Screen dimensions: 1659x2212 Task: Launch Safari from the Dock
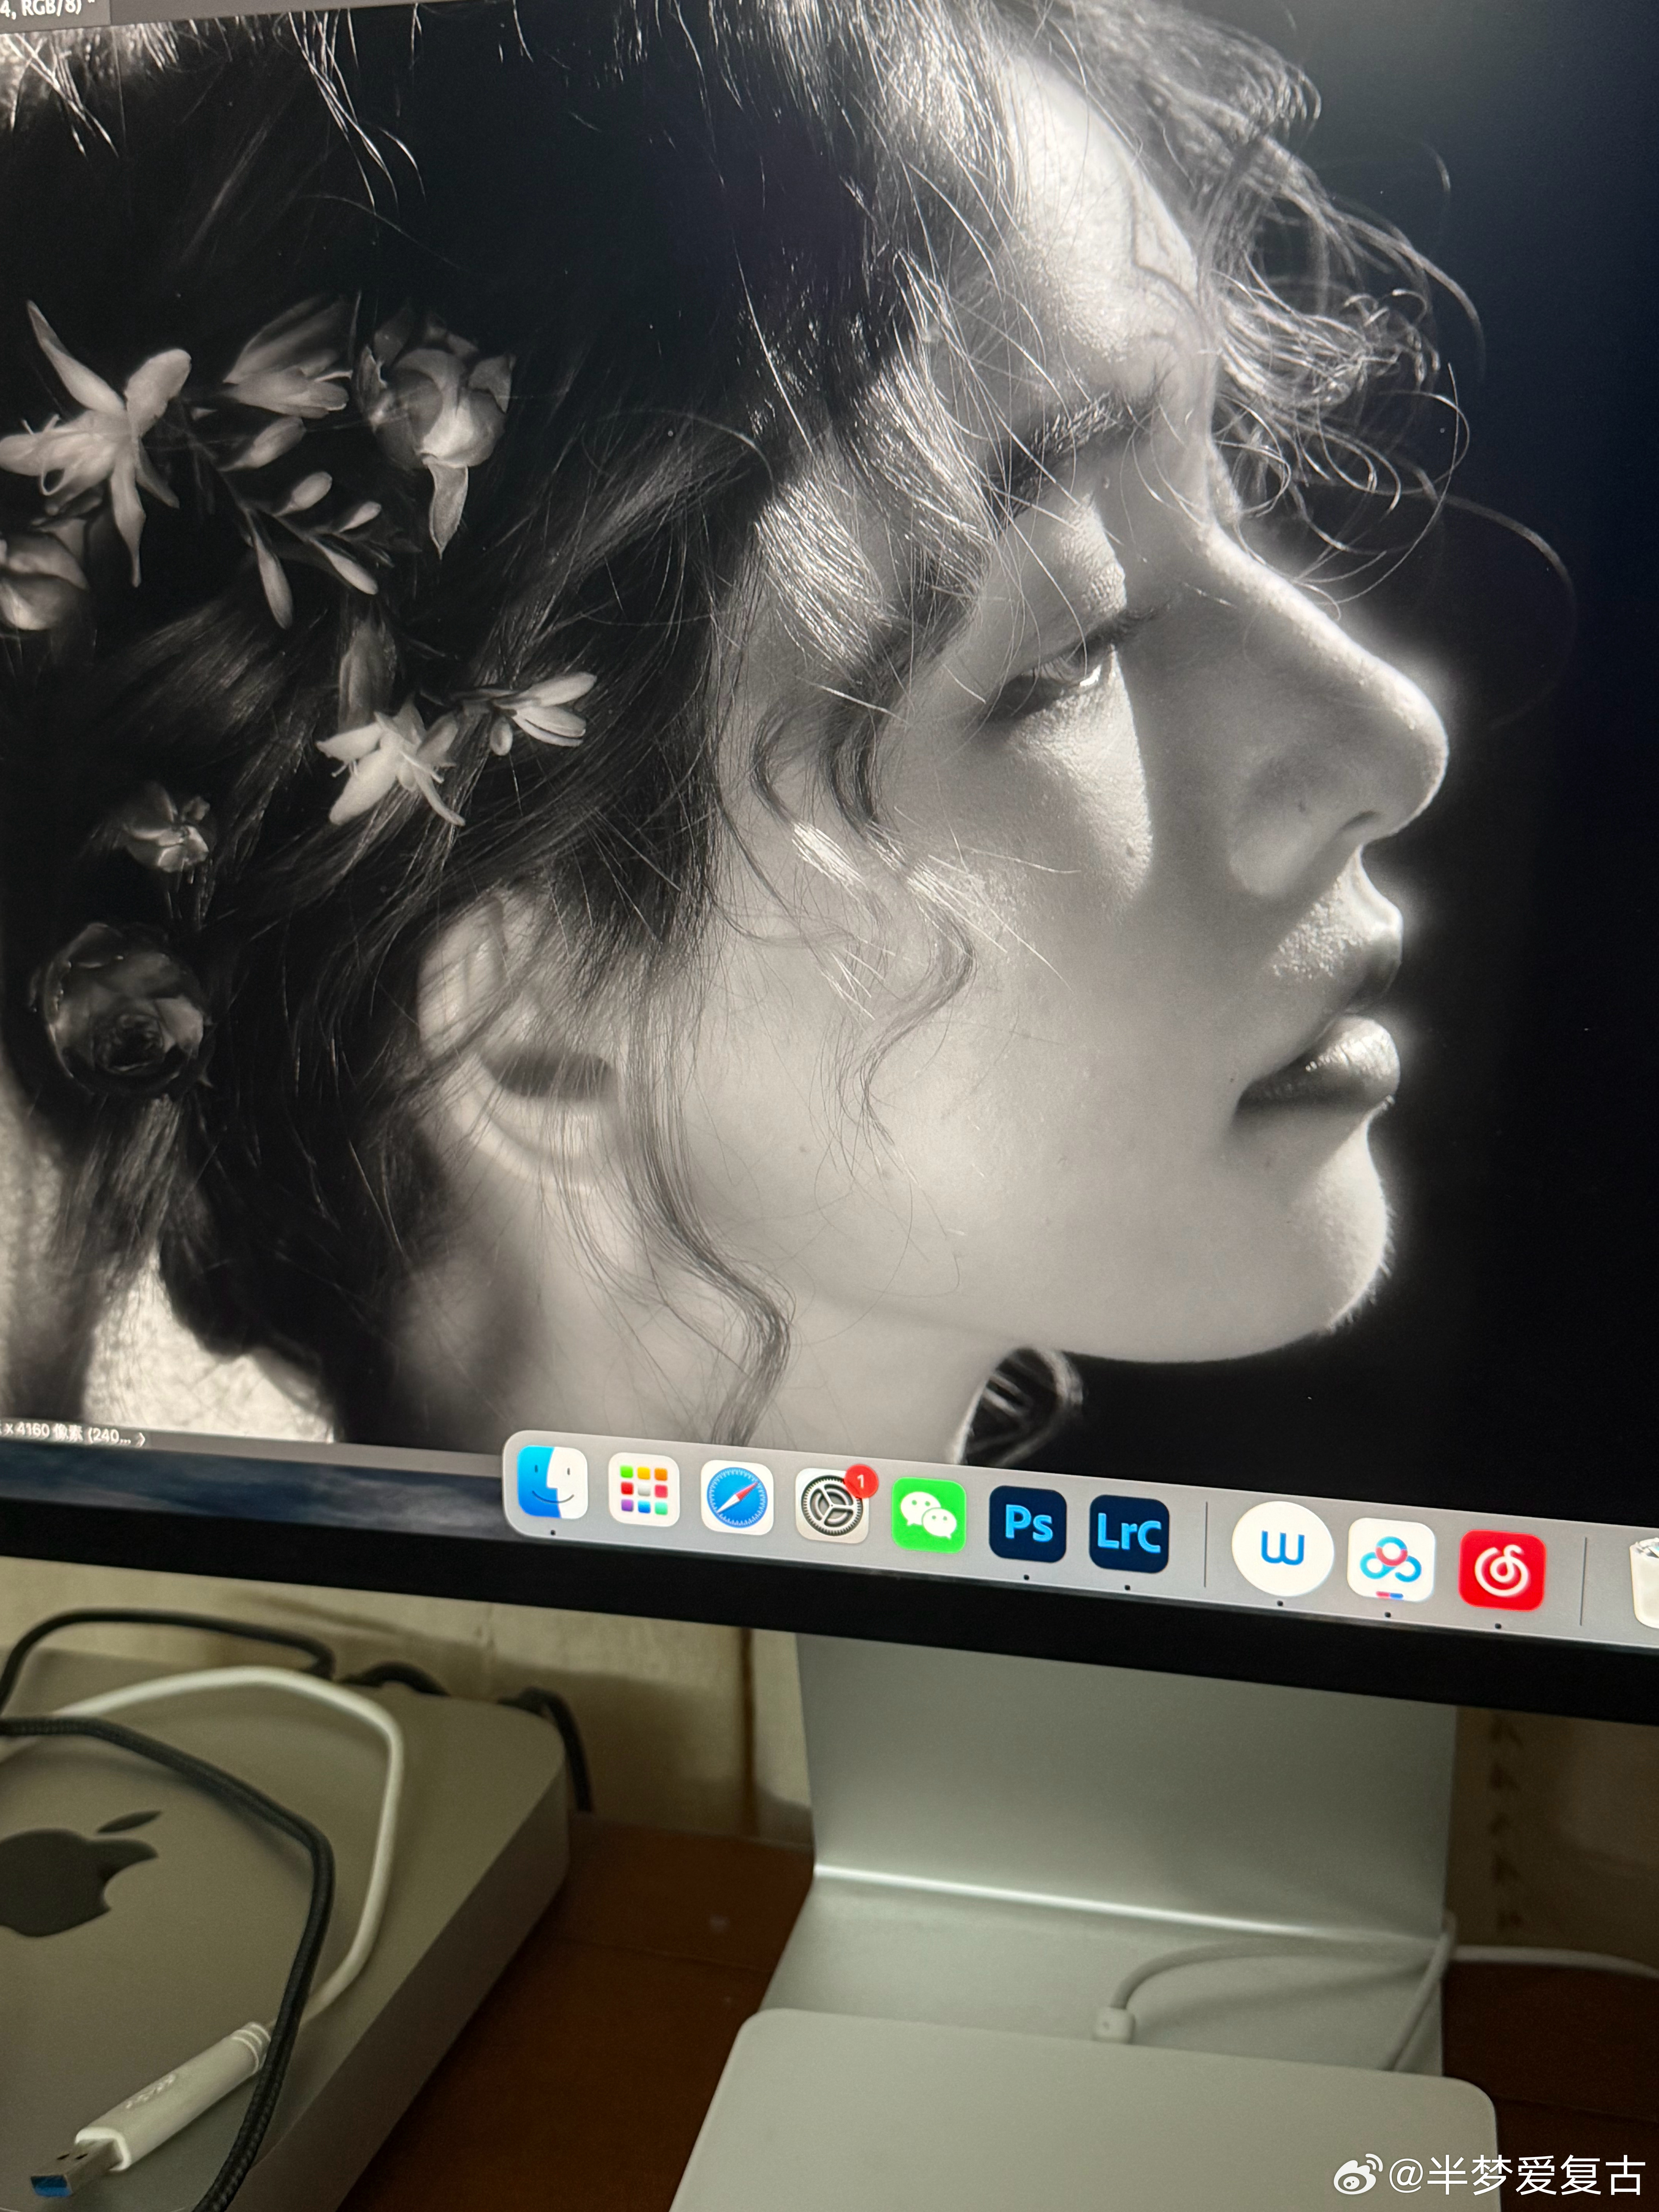click(x=737, y=1498)
